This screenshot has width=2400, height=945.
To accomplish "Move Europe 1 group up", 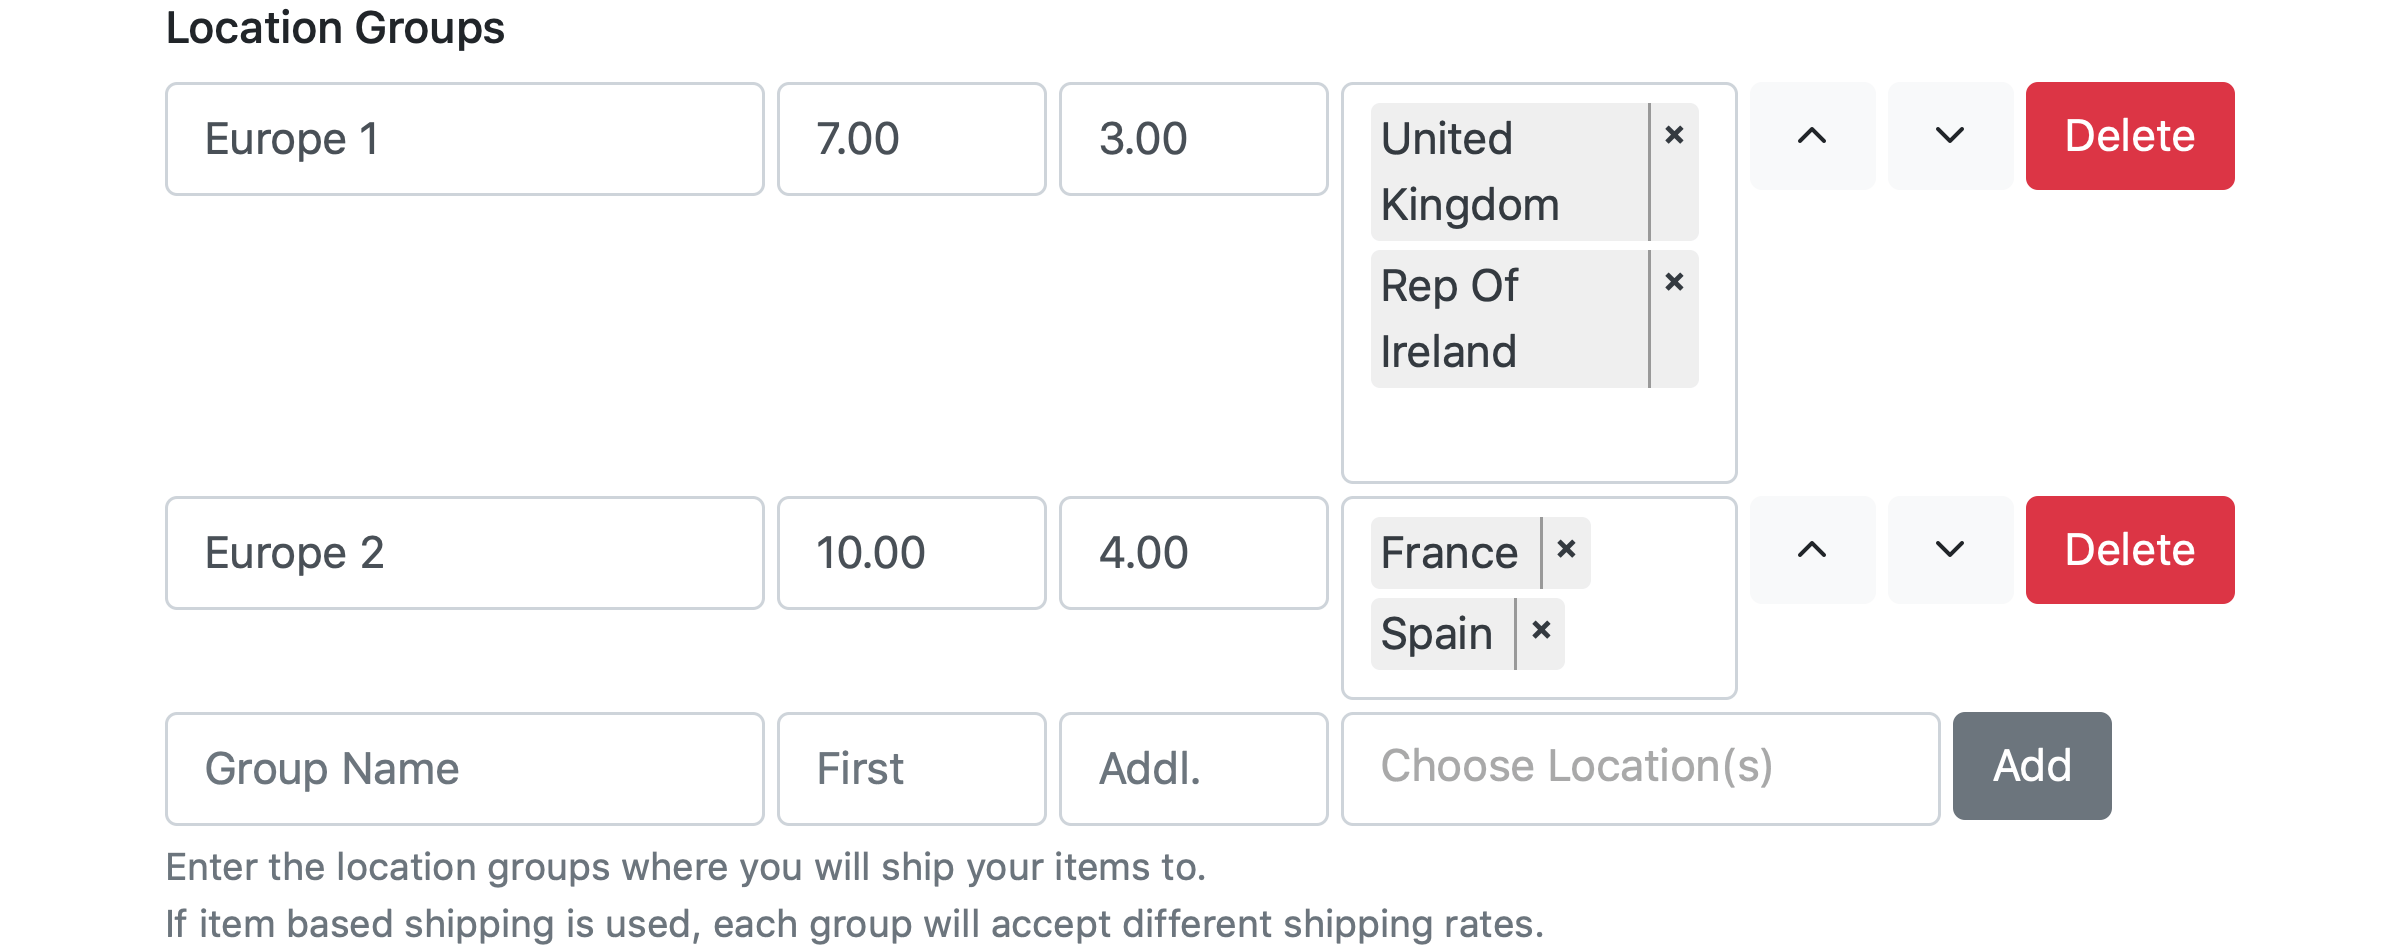I will point(1812,136).
